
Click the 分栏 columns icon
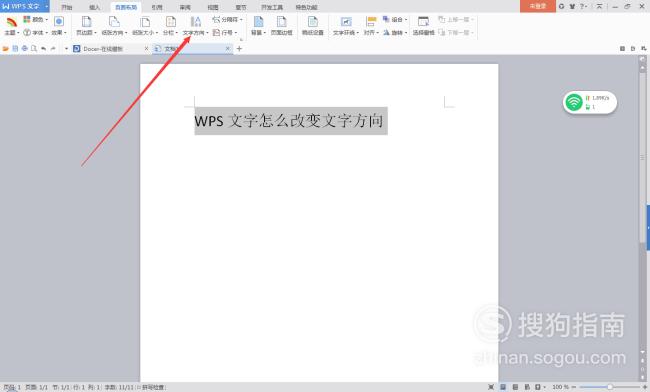click(x=170, y=22)
